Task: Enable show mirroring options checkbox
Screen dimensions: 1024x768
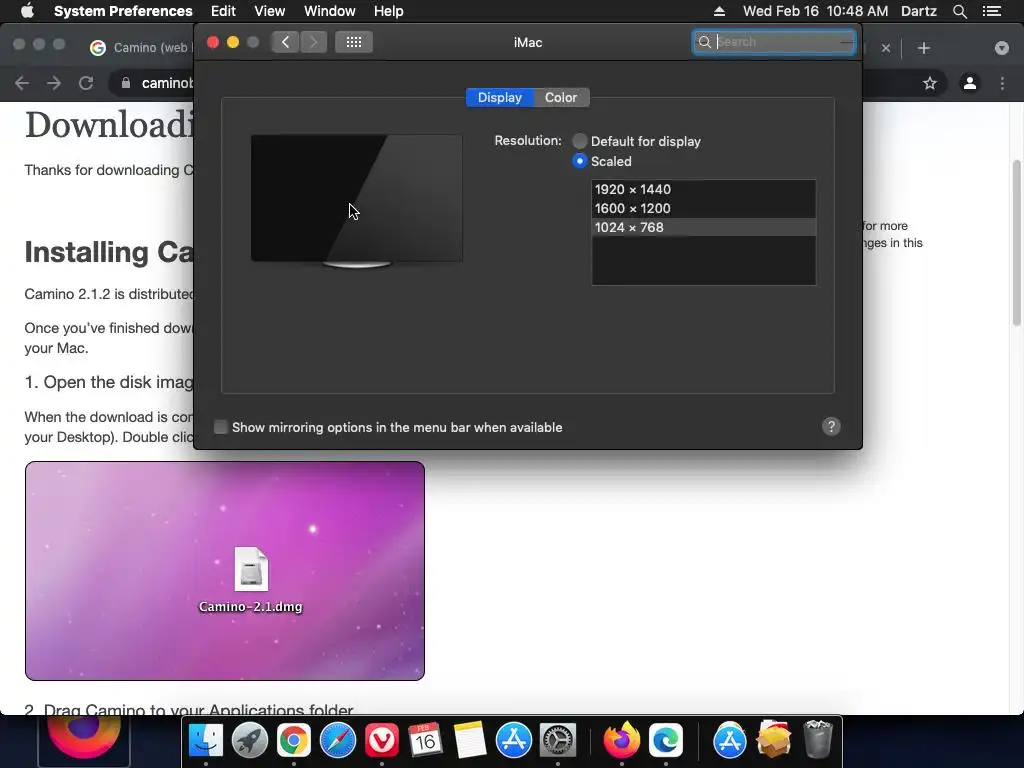Action: 221,427
